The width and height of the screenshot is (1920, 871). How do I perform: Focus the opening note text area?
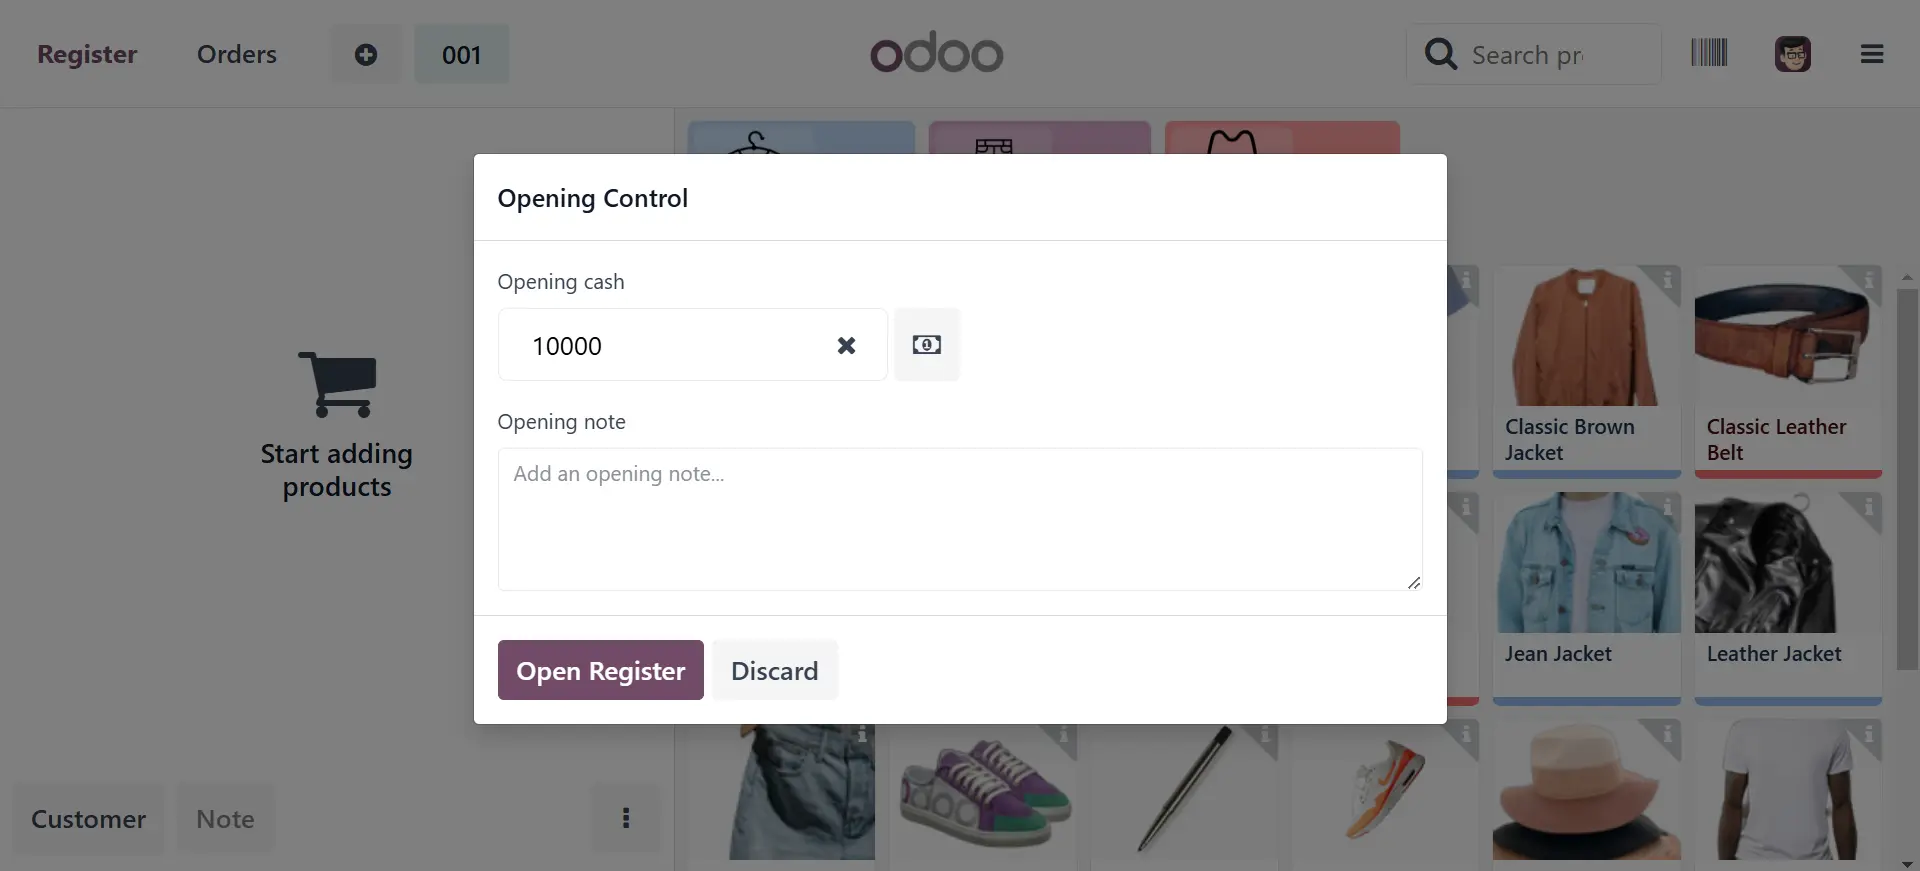tap(959, 519)
